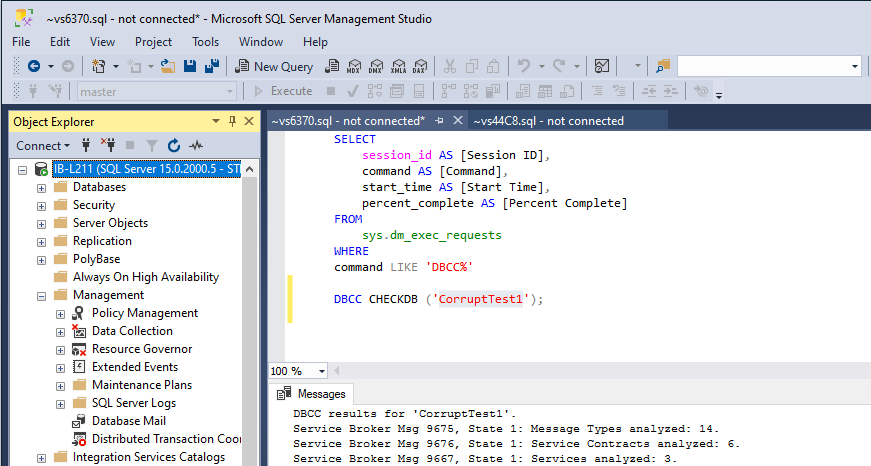
Task: Click the Copy icon in toolbar
Action: tap(472, 67)
